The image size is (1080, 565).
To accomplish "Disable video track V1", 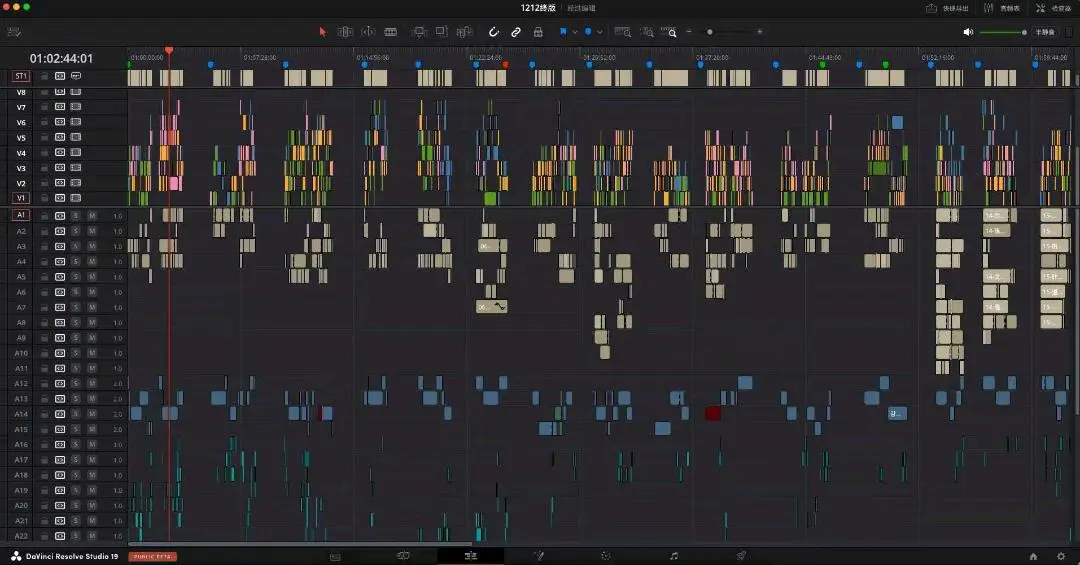I will [76, 198].
